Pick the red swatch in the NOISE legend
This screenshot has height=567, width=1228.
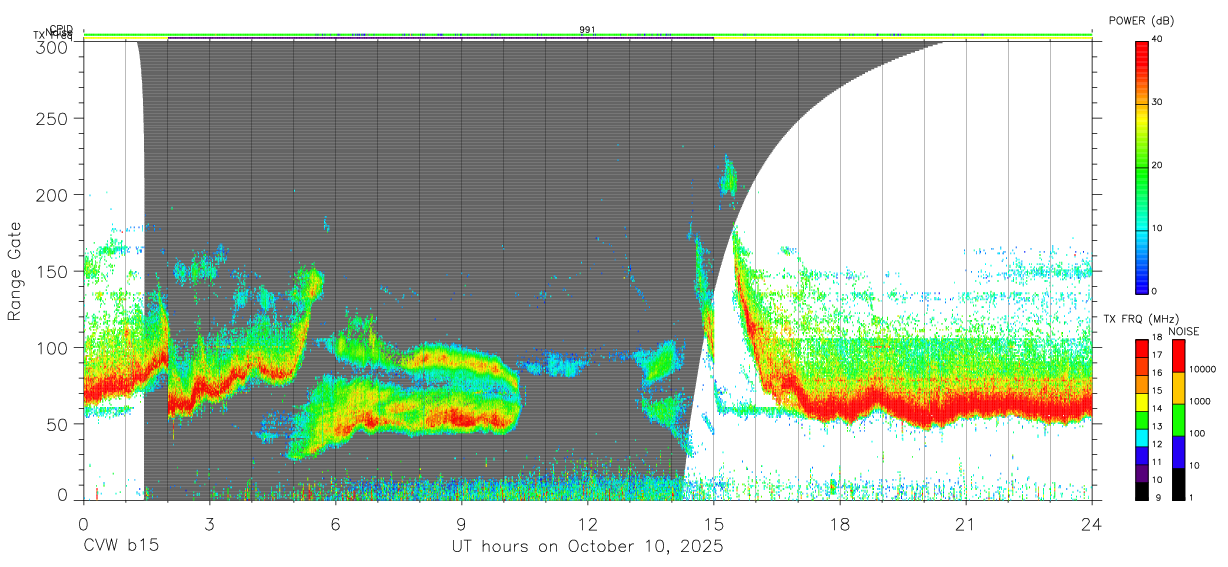point(1178,356)
